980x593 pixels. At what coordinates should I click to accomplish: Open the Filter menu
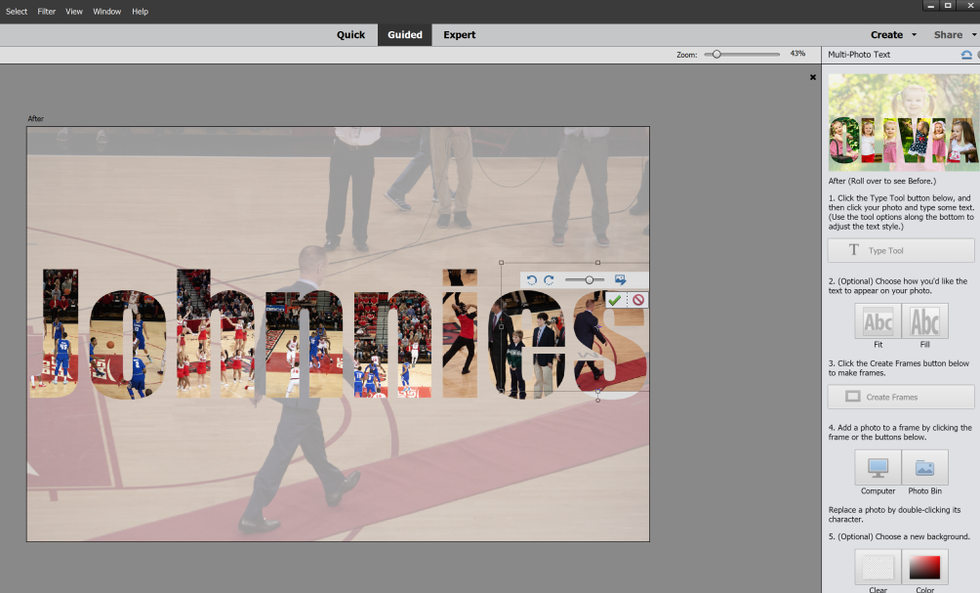[47, 11]
